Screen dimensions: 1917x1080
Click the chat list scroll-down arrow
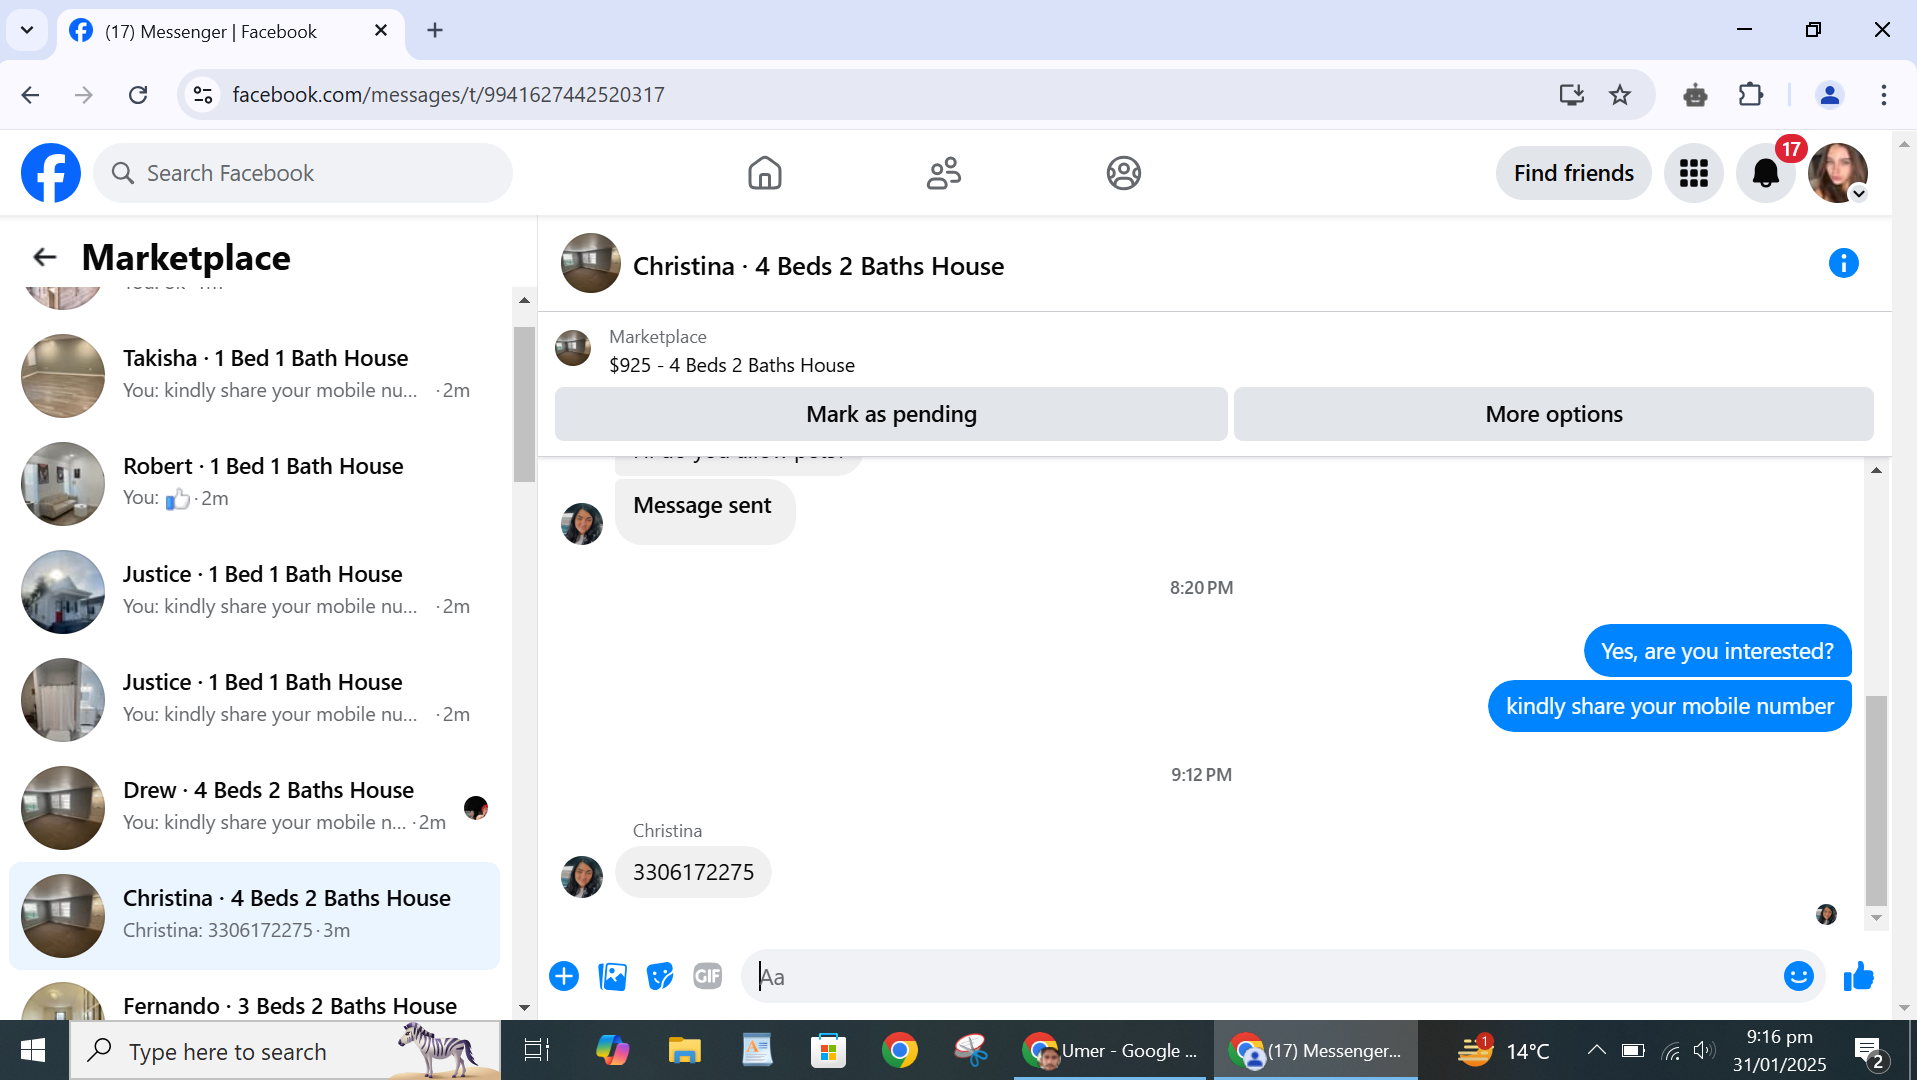pos(524,1008)
